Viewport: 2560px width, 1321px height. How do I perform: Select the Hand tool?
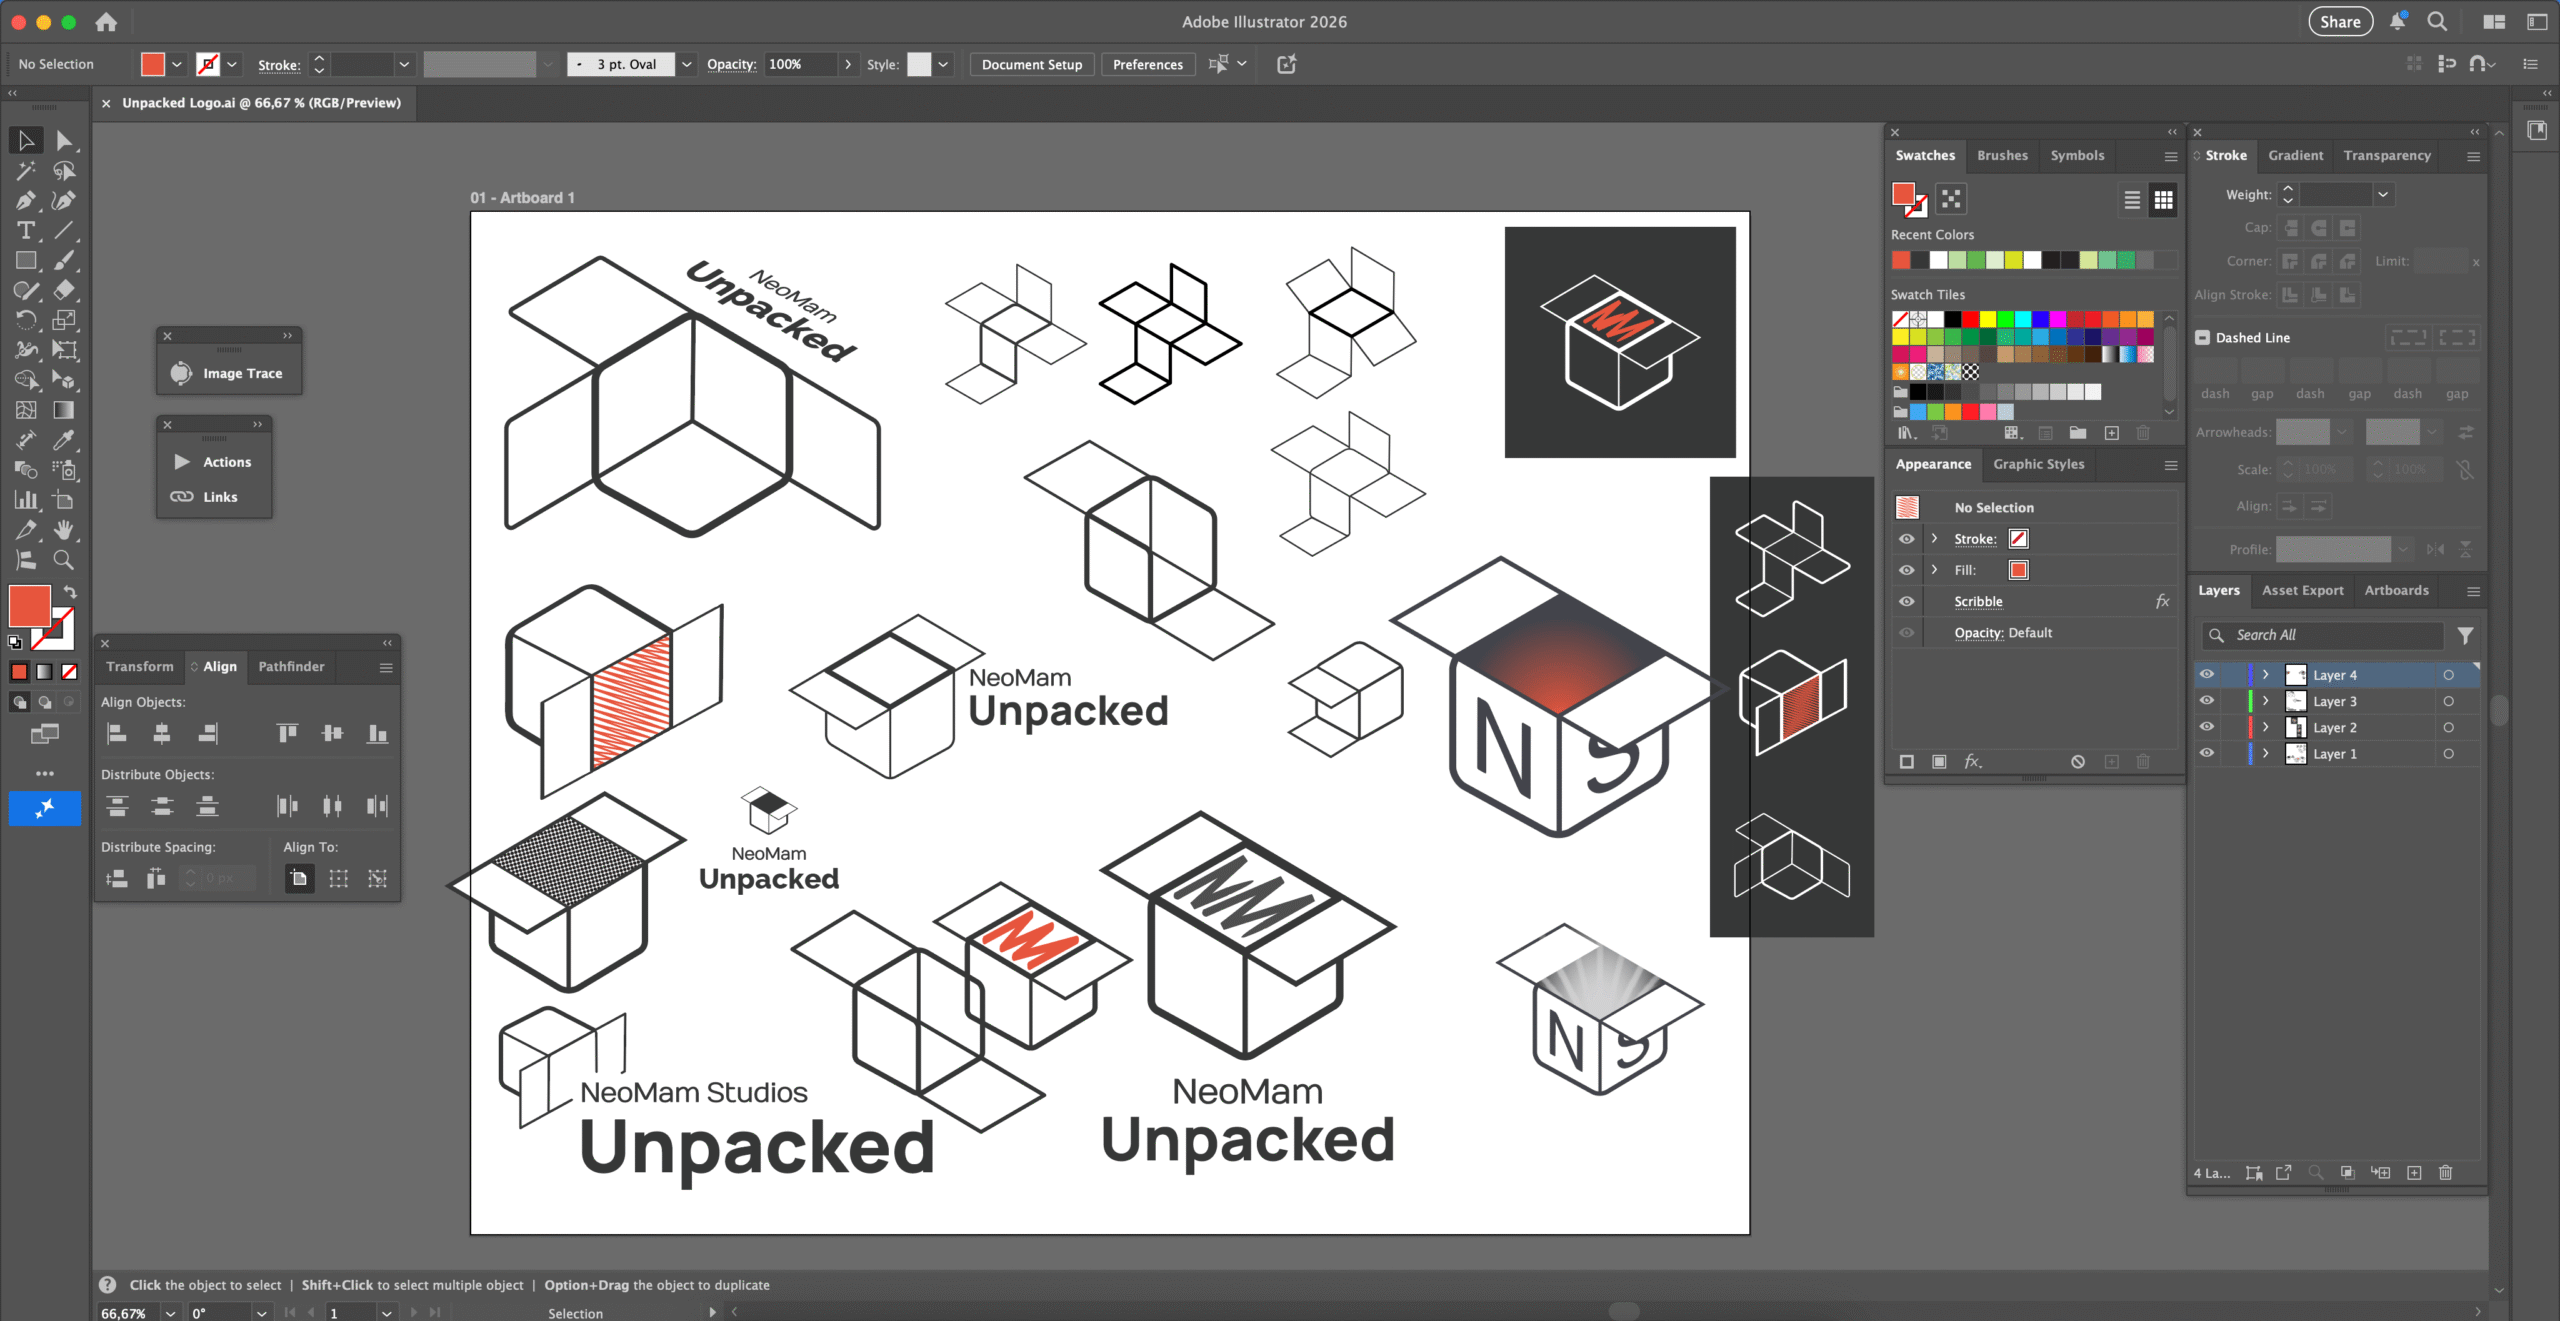[x=64, y=530]
